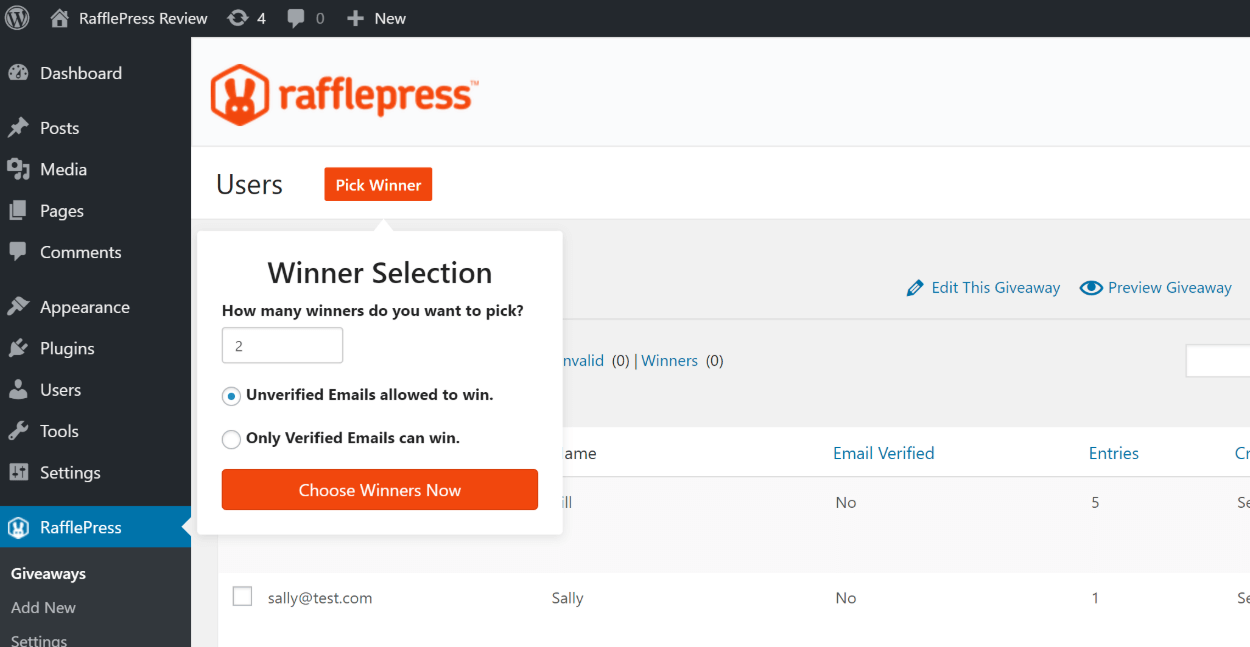Click the Media icon in sidebar
The height and width of the screenshot is (647, 1250).
click(x=18, y=169)
